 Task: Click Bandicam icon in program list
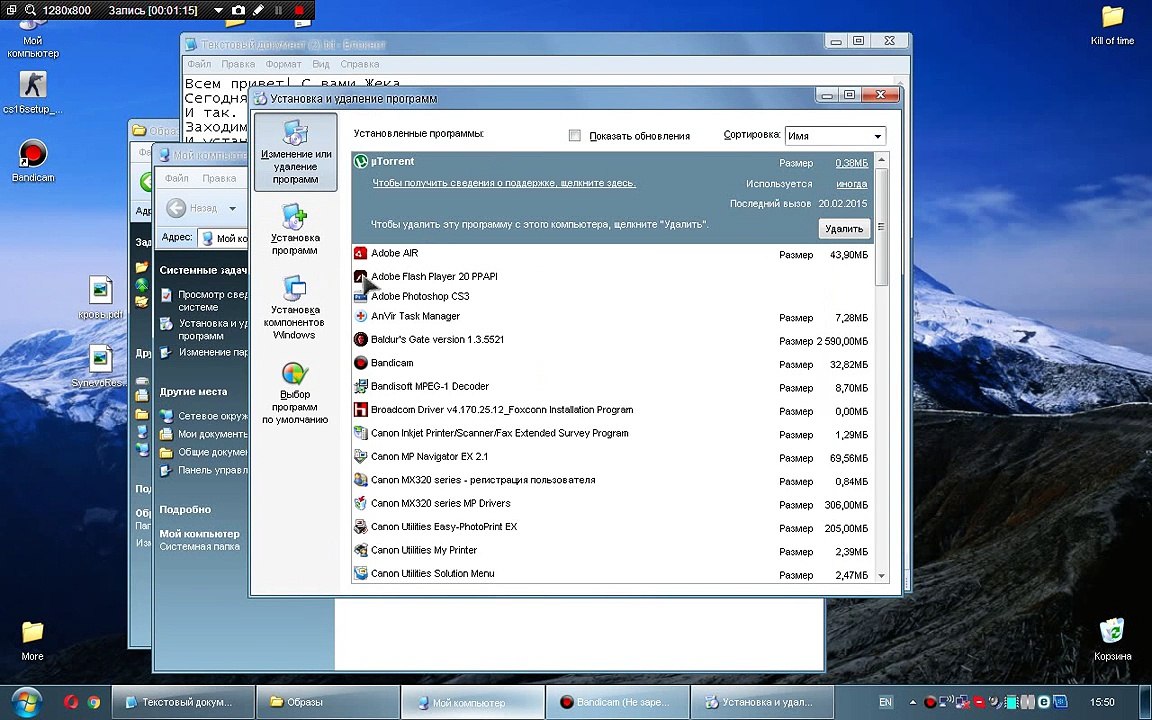click(x=361, y=363)
